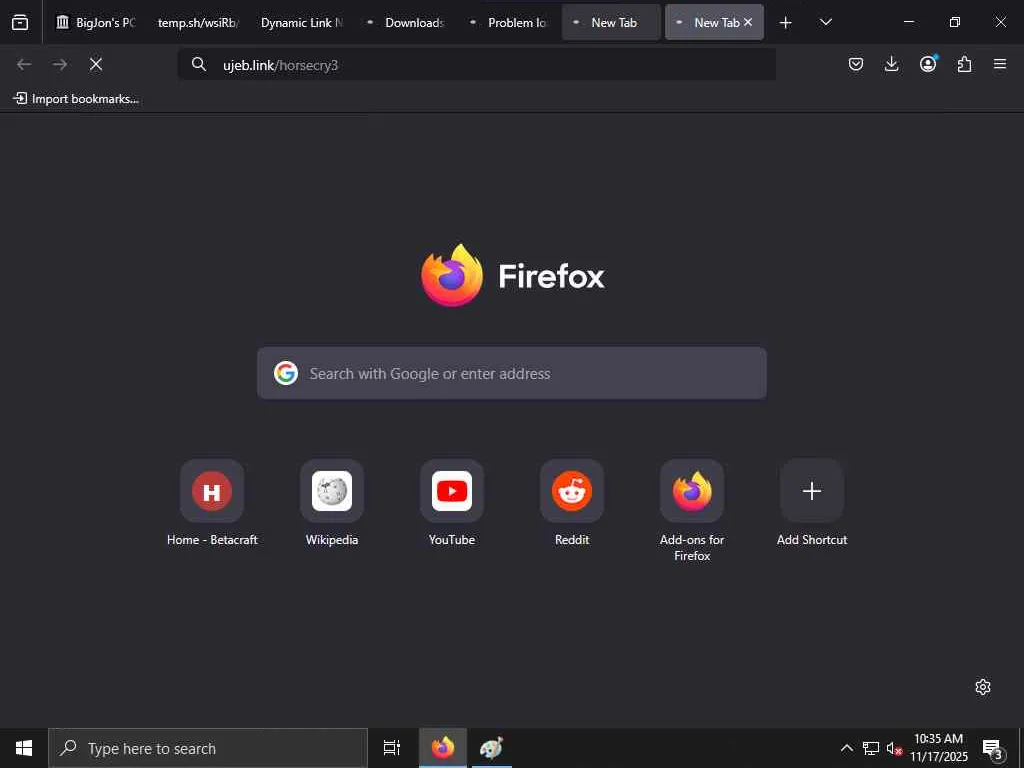
Task: Focus the URL bar showing ujeb.link/horsecry3
Action: click(x=477, y=65)
